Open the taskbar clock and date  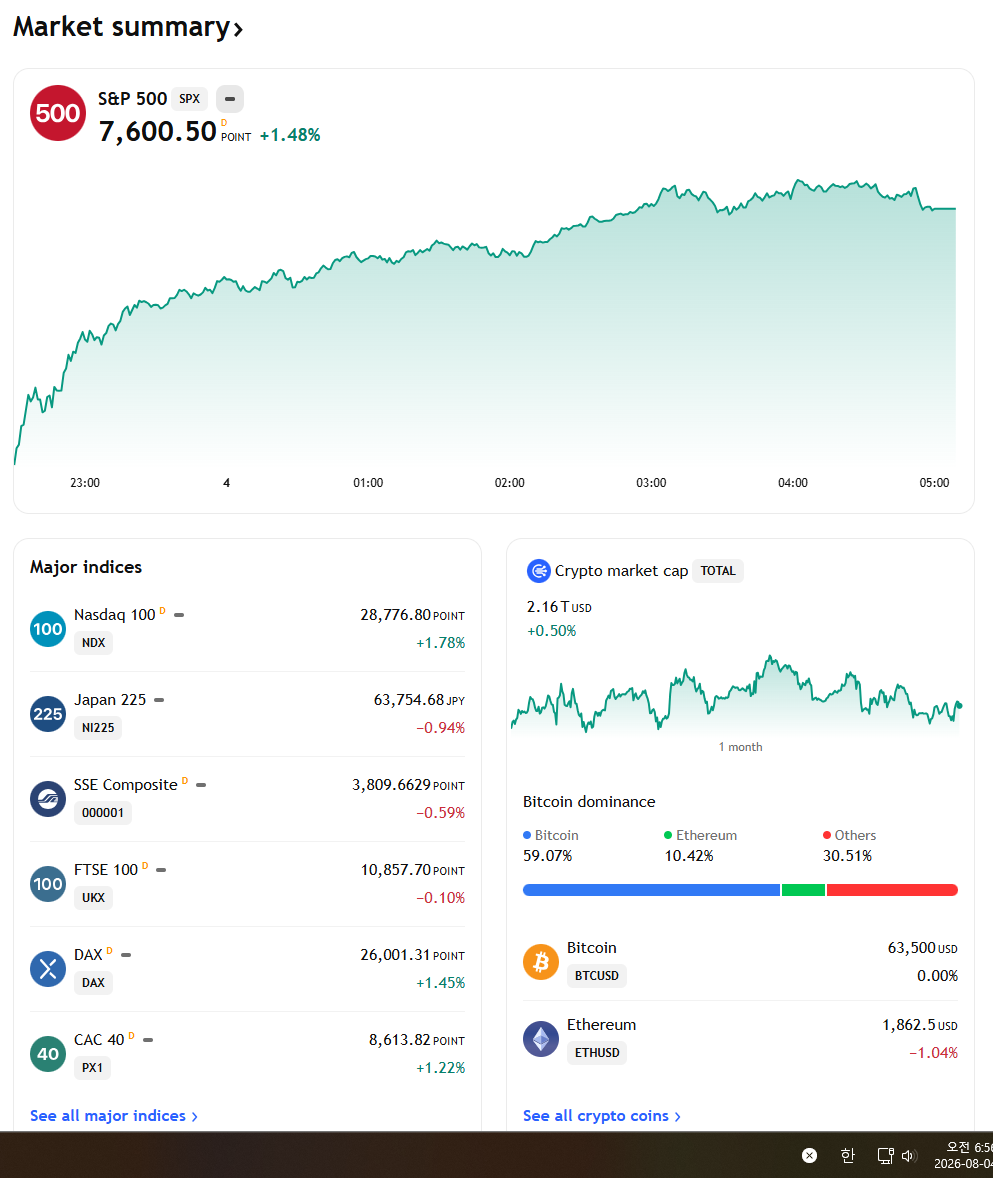point(963,1155)
